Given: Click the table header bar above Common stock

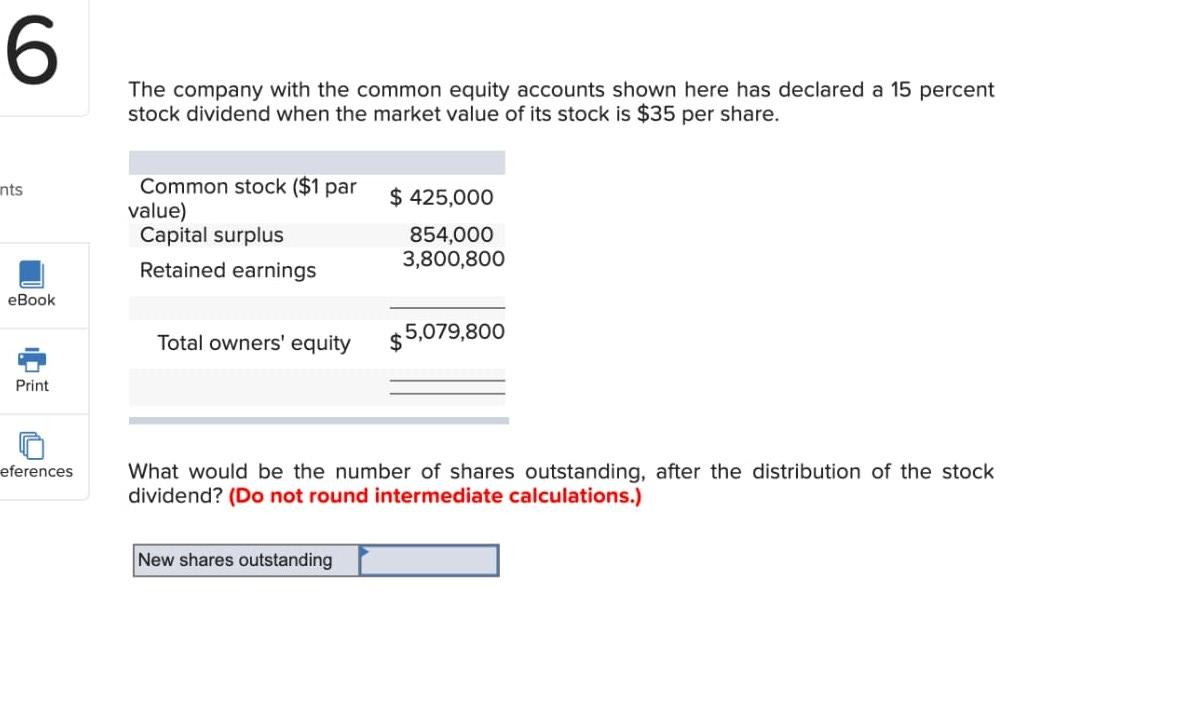Looking at the screenshot, I should [316, 161].
